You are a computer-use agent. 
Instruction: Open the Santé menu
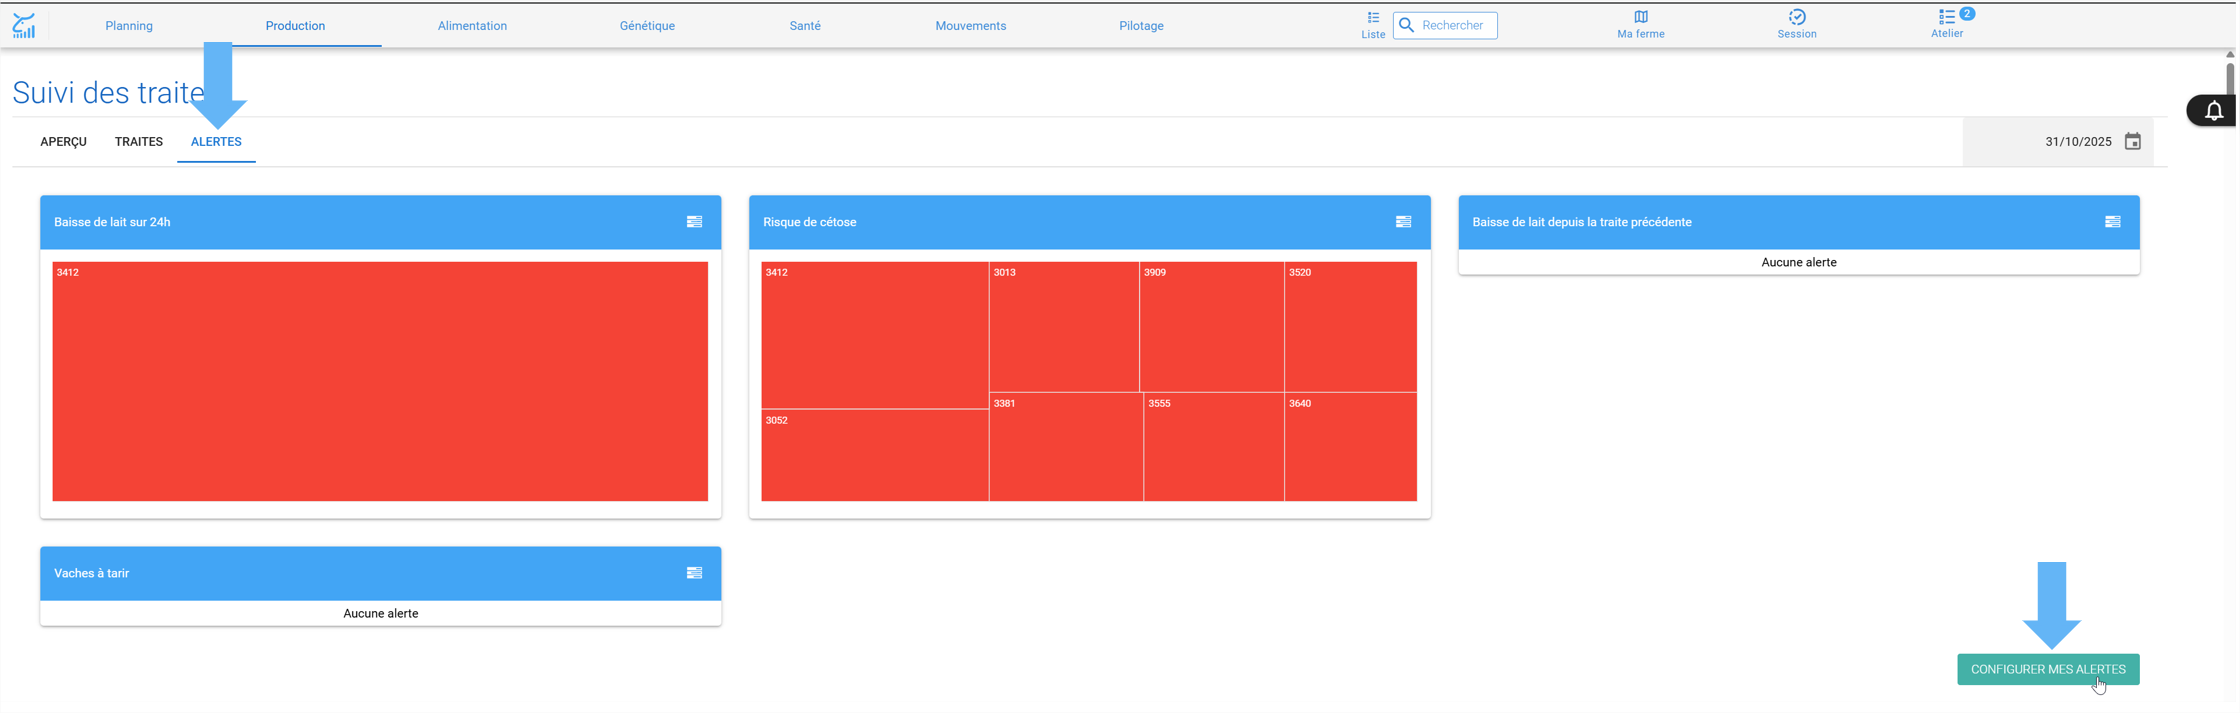[805, 26]
